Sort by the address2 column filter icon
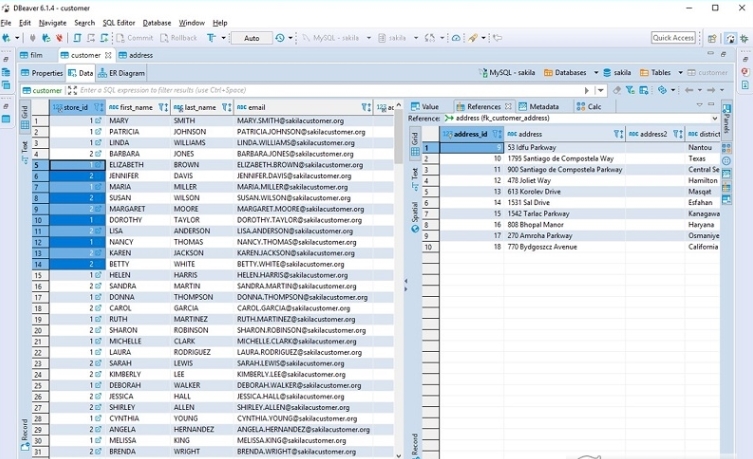 pyautogui.click(x=678, y=134)
